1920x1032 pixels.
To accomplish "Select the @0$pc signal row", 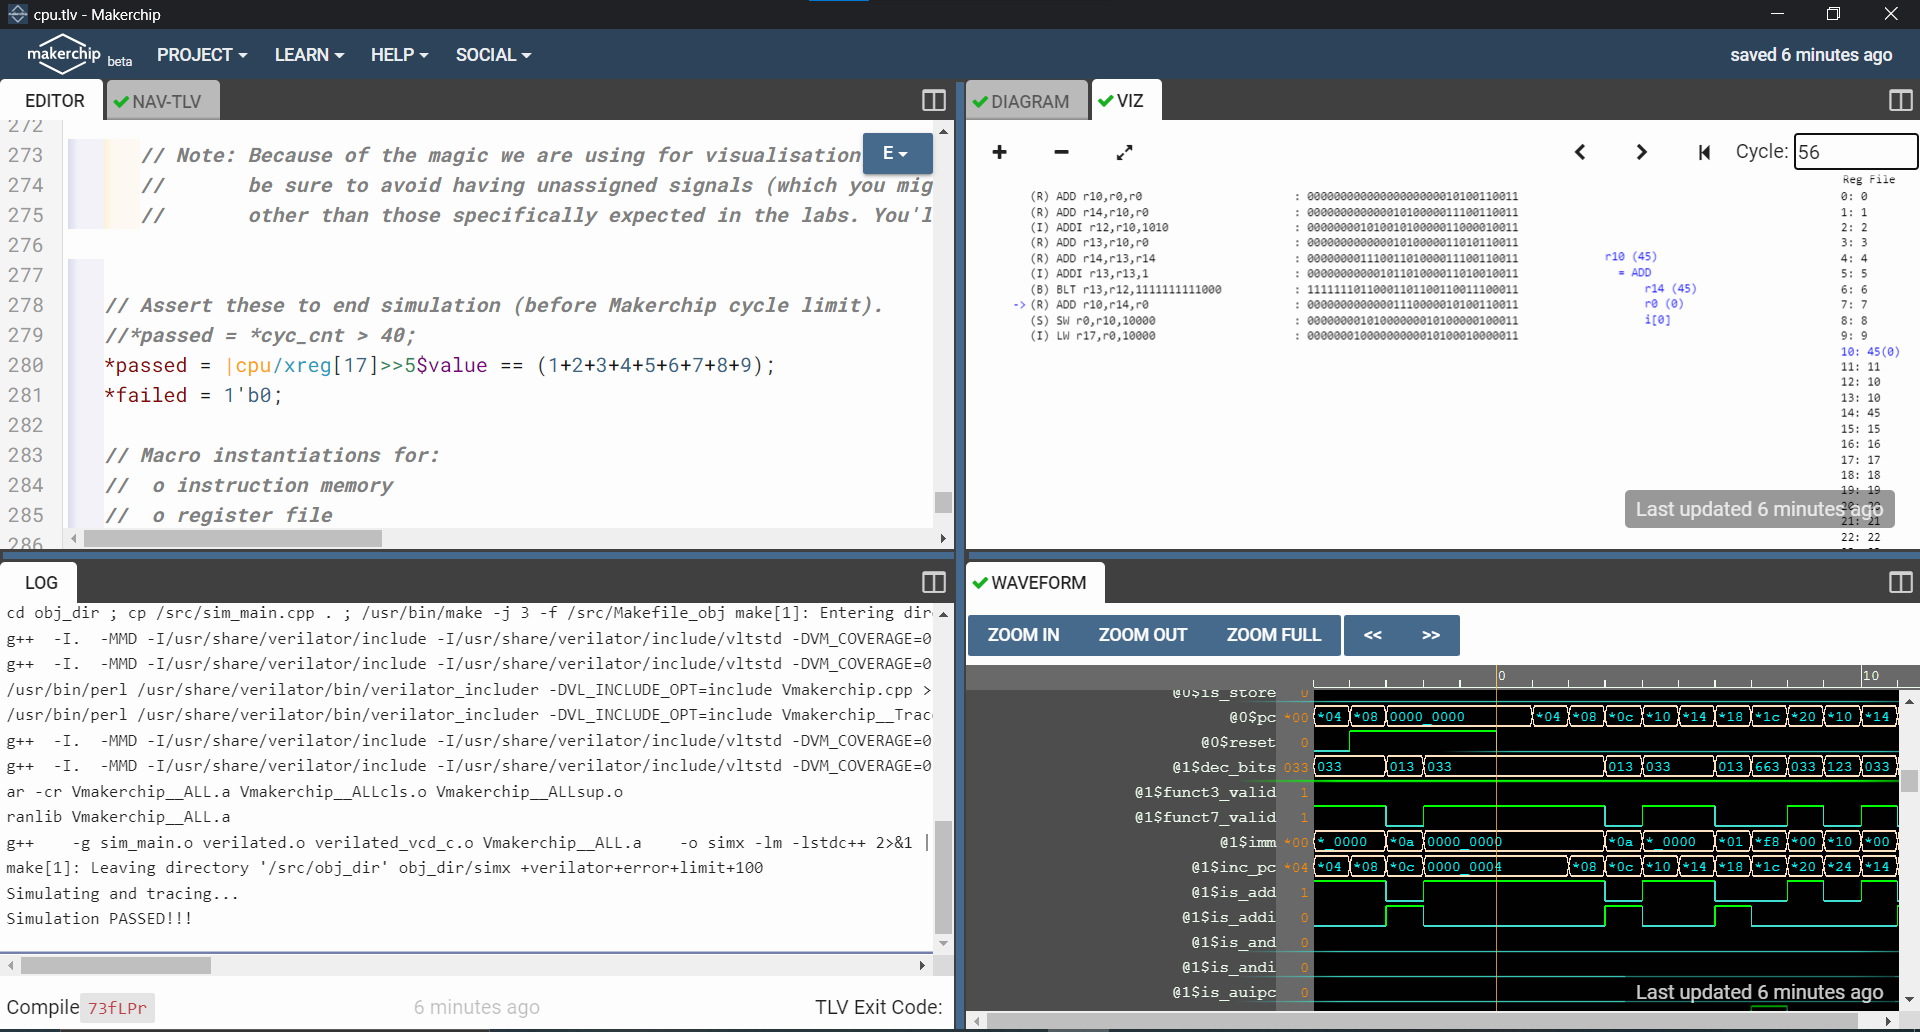I will pyautogui.click(x=1252, y=717).
